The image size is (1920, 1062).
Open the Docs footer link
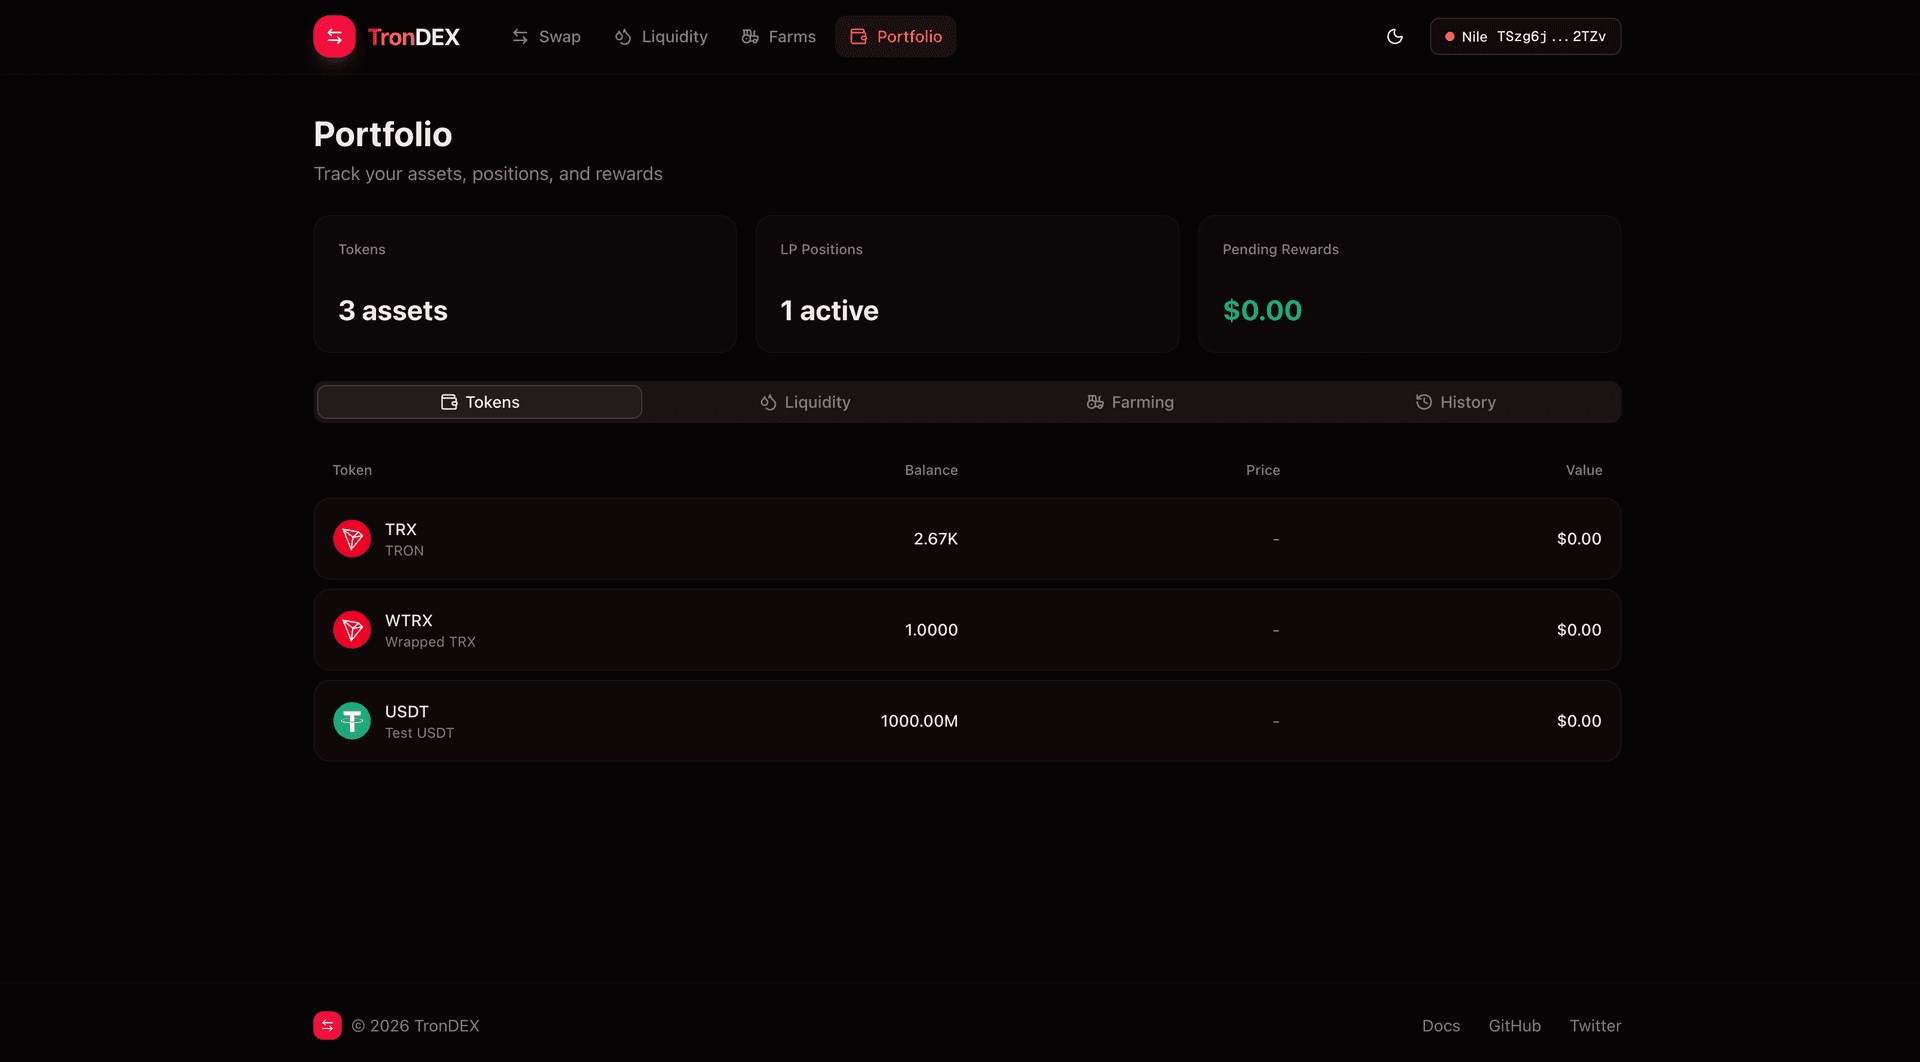[x=1440, y=1026]
